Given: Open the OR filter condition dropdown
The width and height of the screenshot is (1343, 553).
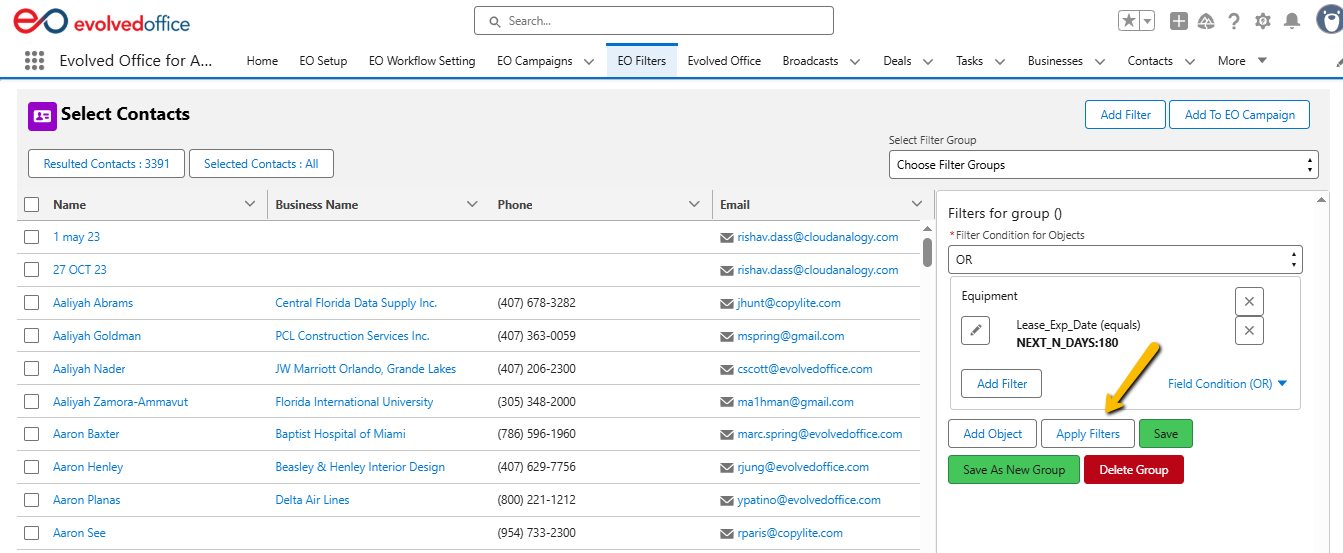Looking at the screenshot, I should point(1125,259).
